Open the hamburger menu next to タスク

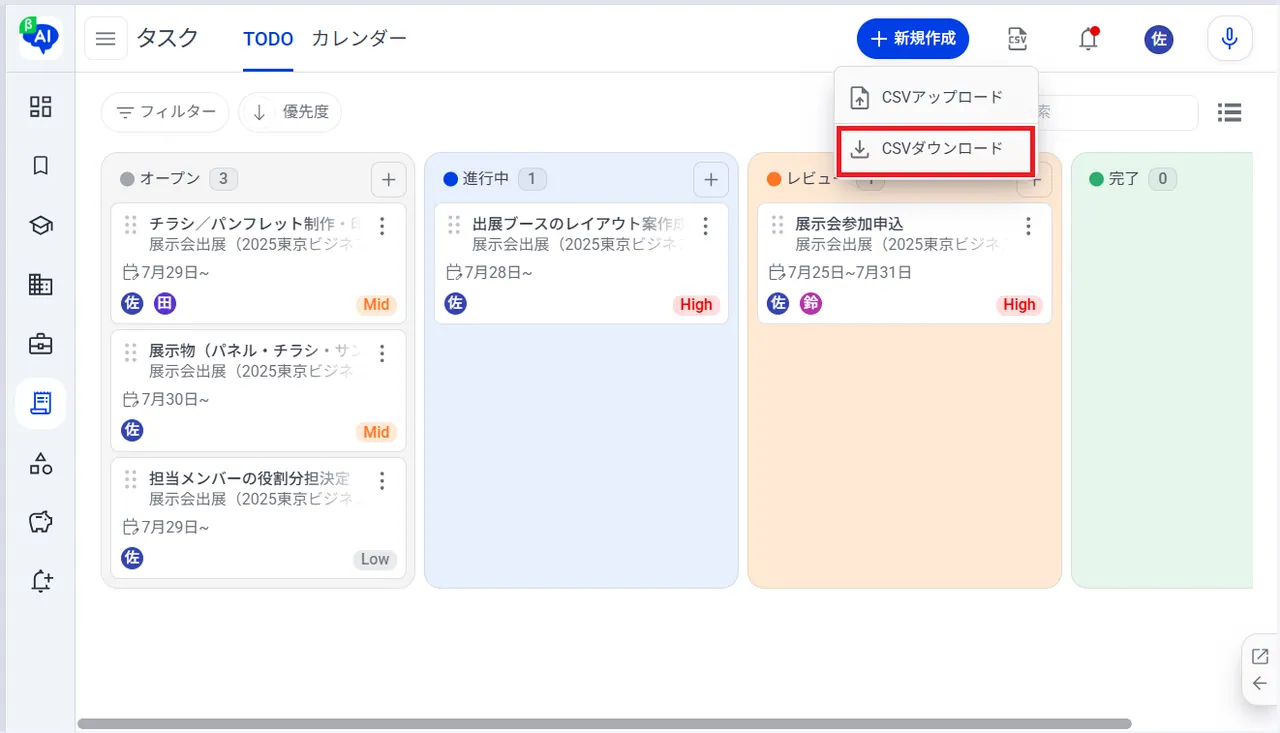click(106, 39)
